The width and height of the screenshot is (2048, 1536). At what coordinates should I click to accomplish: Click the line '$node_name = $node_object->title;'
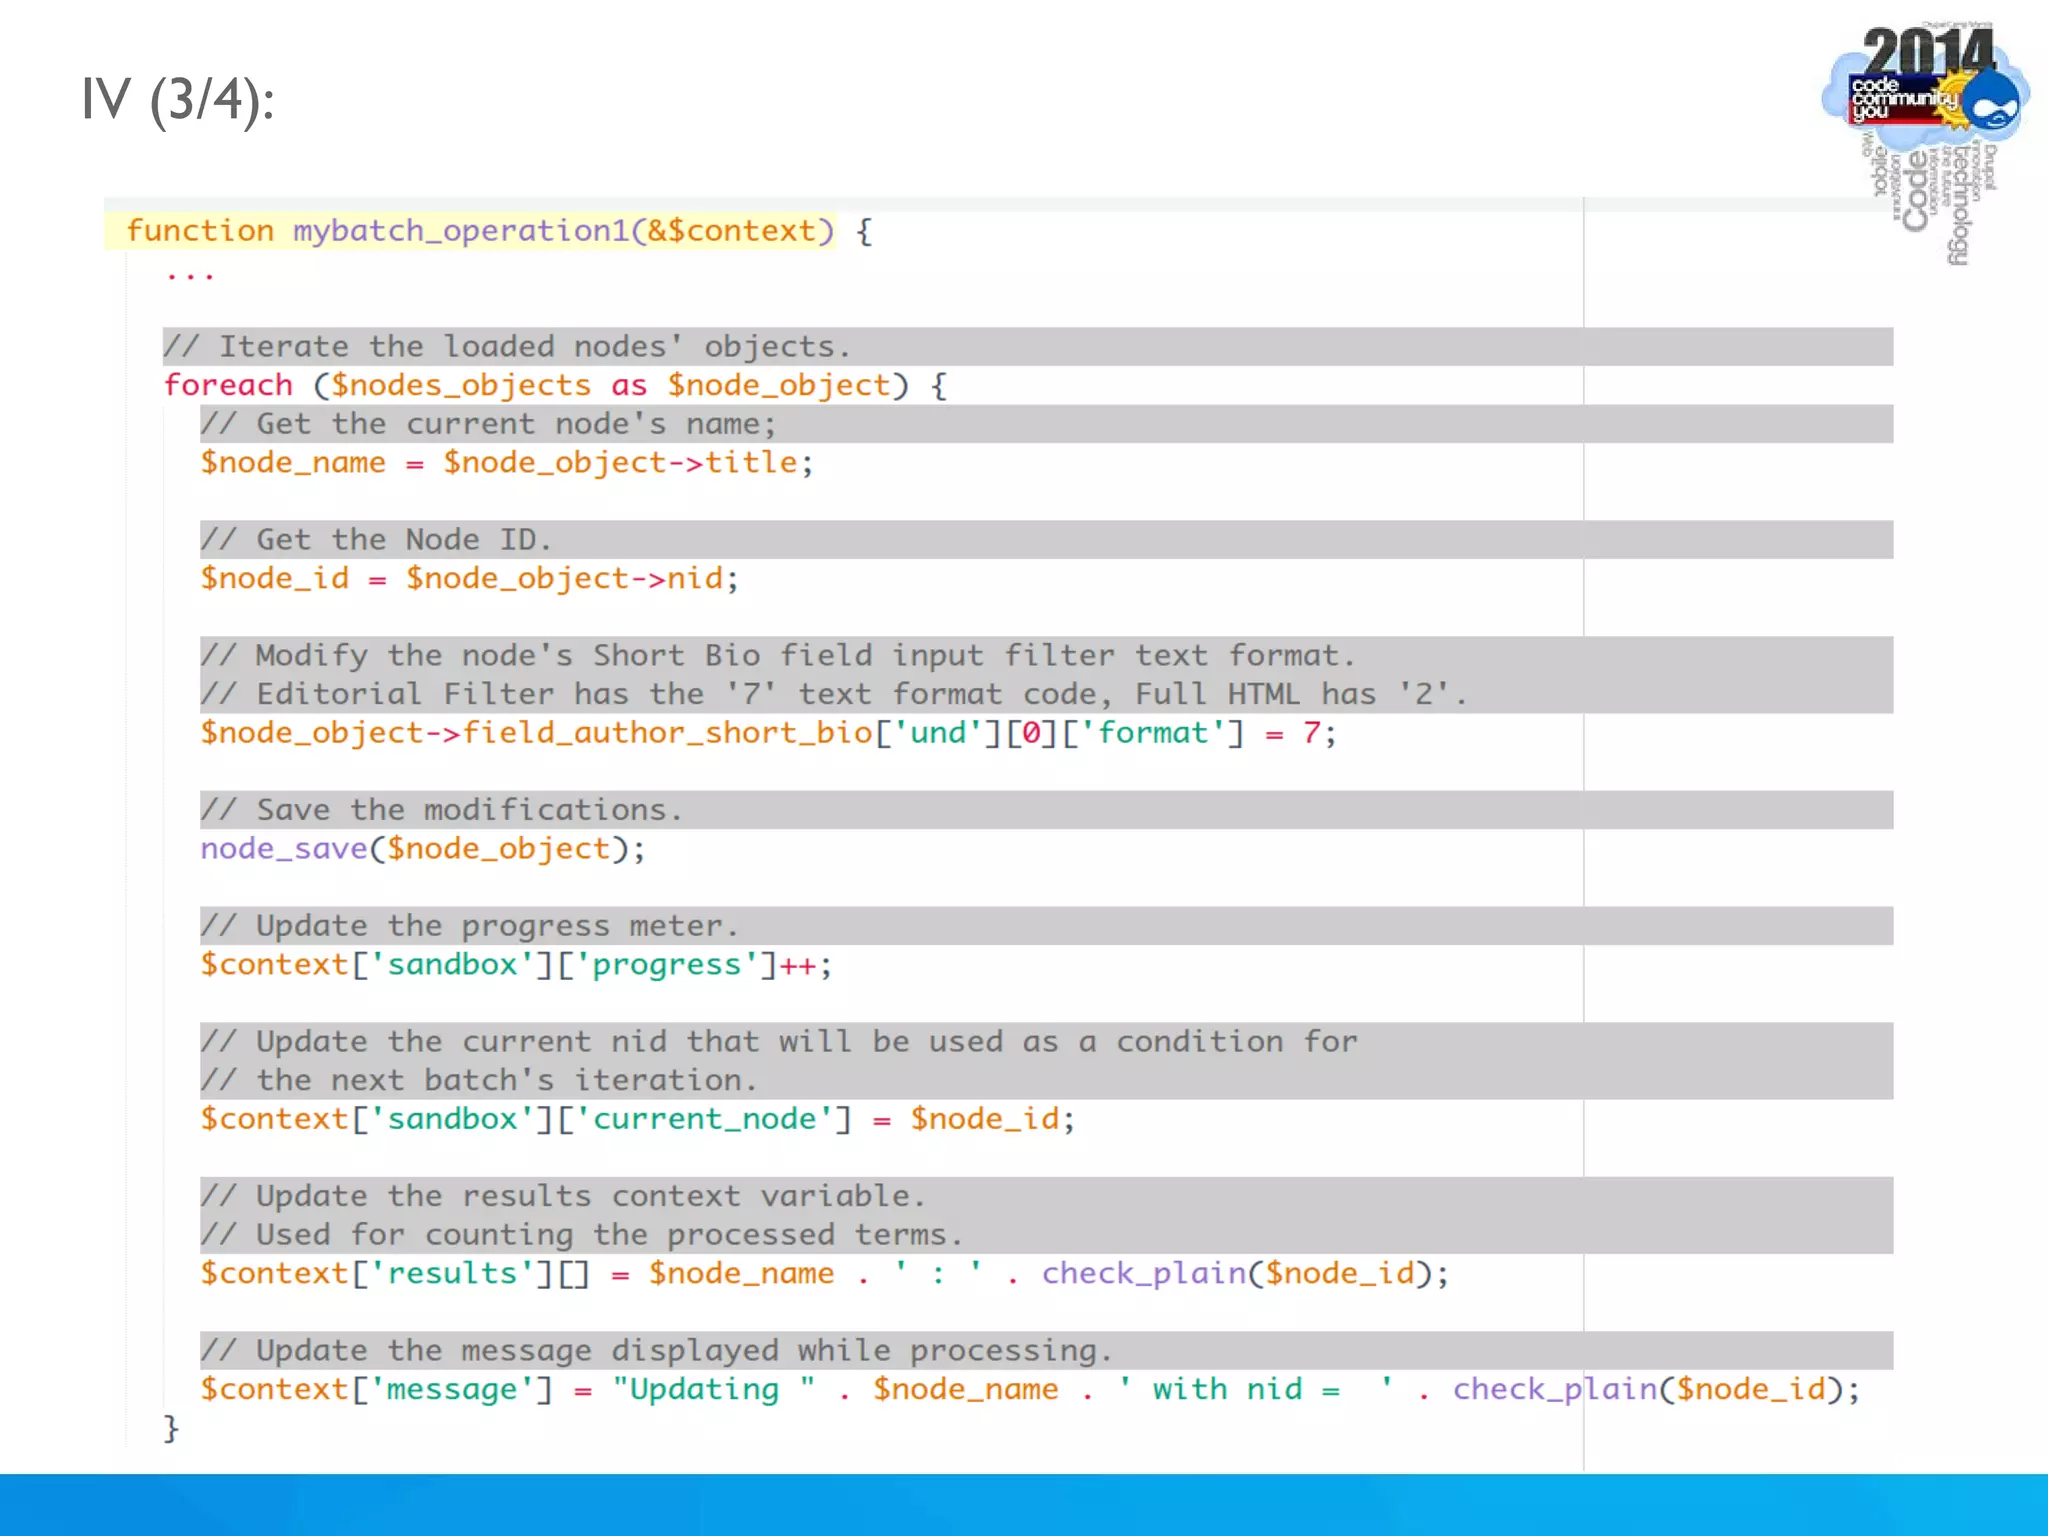click(x=507, y=463)
